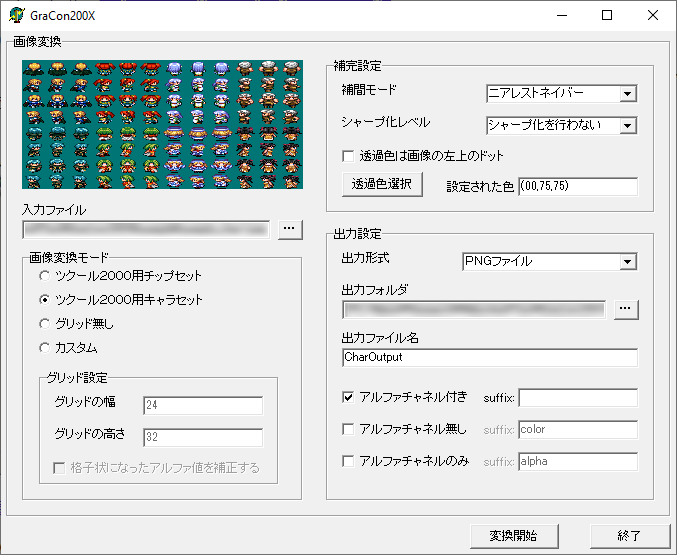Select the カスタム conversion mode
Image resolution: width=677 pixels, height=555 pixels.
44,347
